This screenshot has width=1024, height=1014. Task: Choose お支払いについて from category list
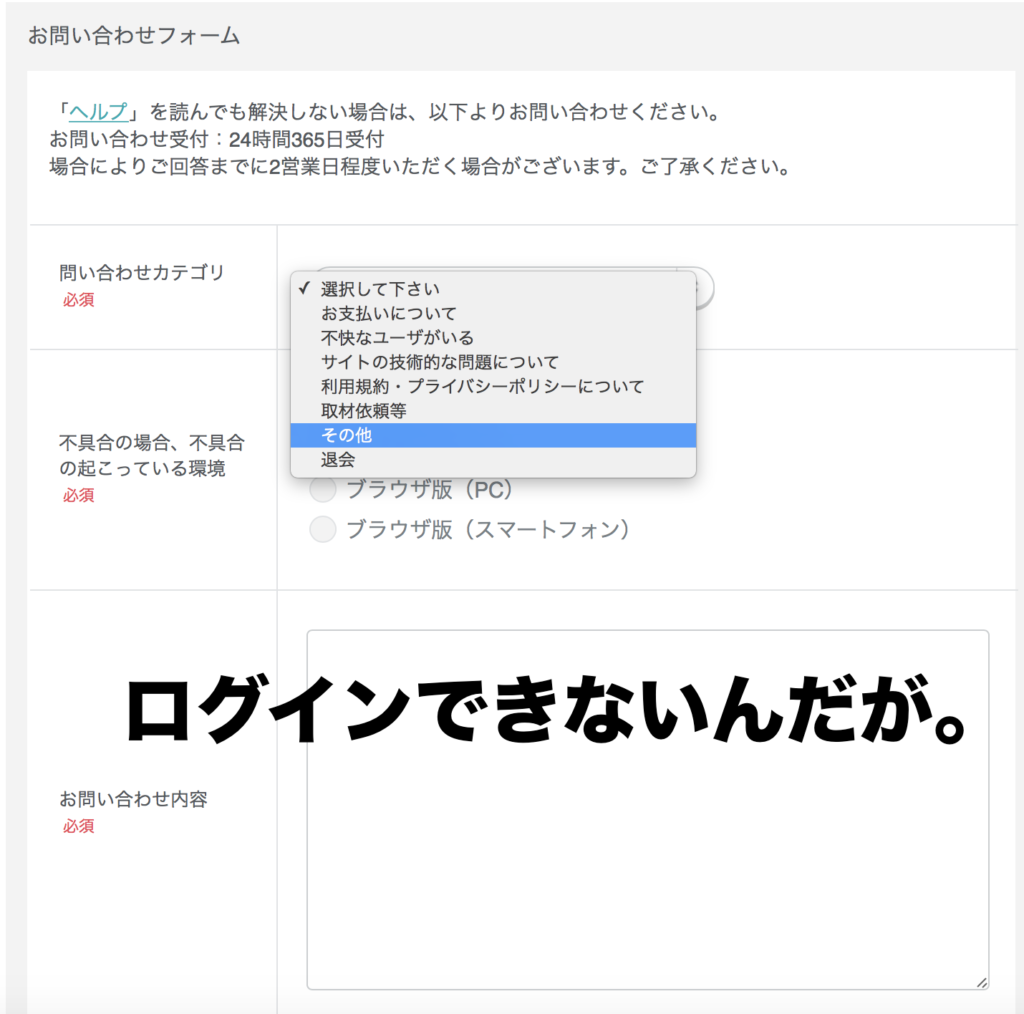point(388,313)
